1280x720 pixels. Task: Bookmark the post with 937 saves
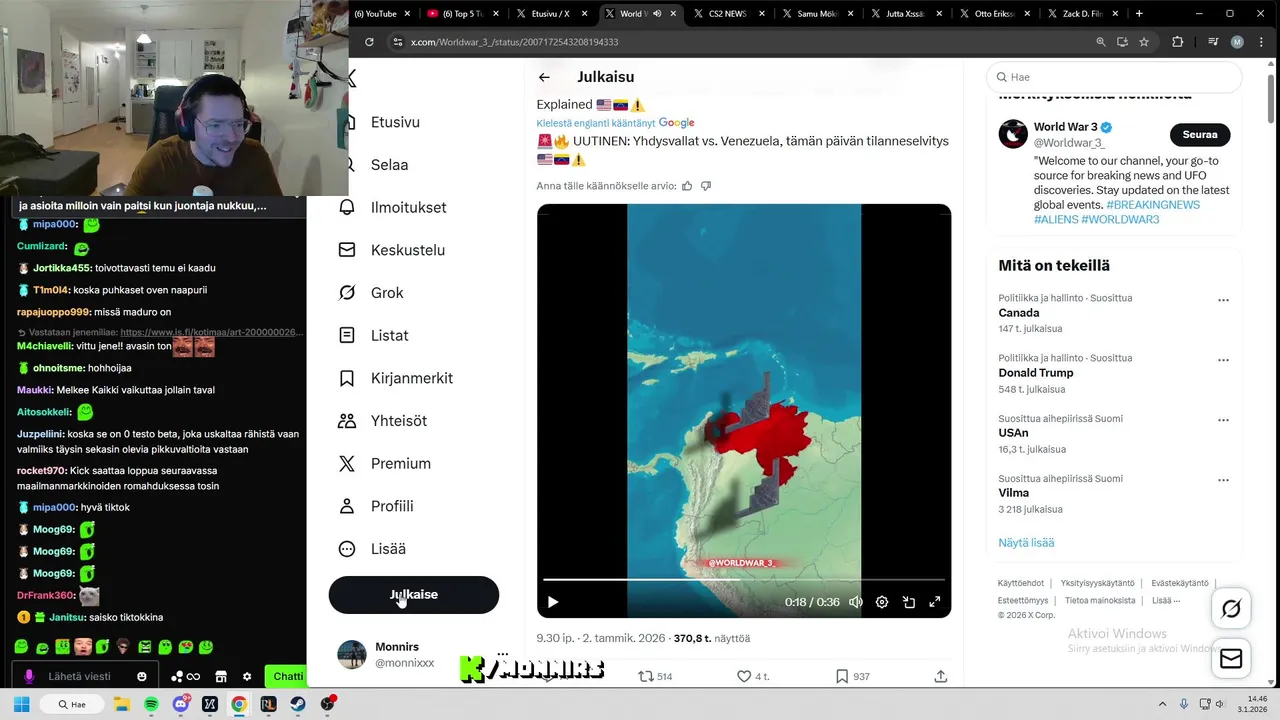coord(842,677)
